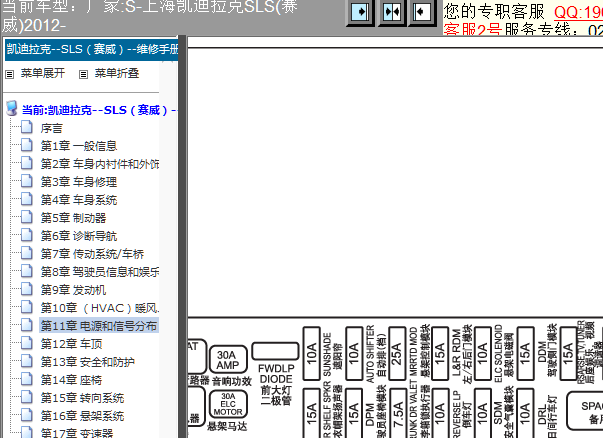Click the page icon beside 第9章 发动机

pyautogui.click(x=27, y=289)
